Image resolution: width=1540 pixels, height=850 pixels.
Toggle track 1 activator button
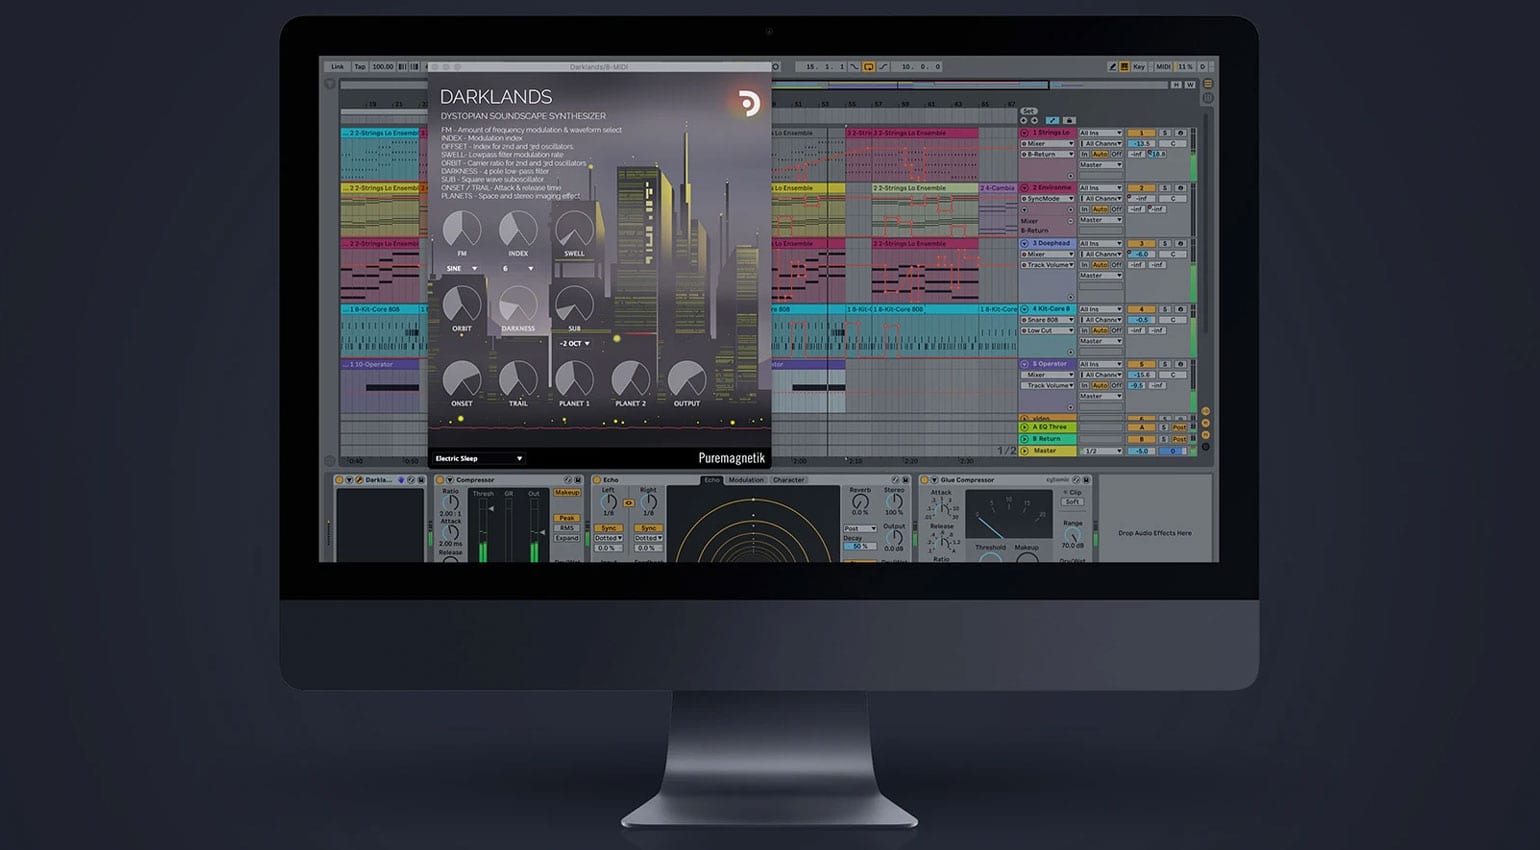tap(1141, 133)
